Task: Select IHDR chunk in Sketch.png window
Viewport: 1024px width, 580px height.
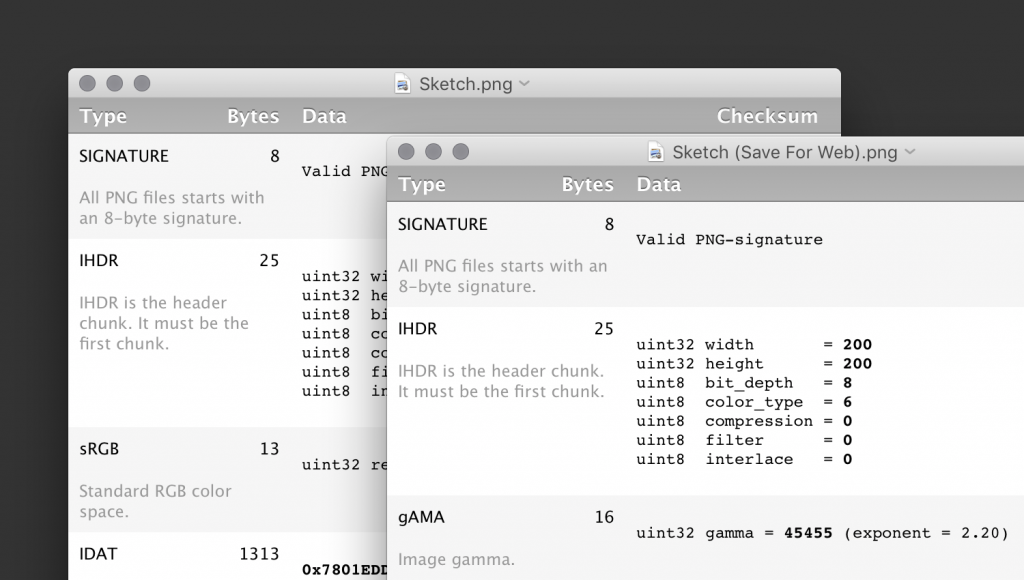Action: coord(99,261)
